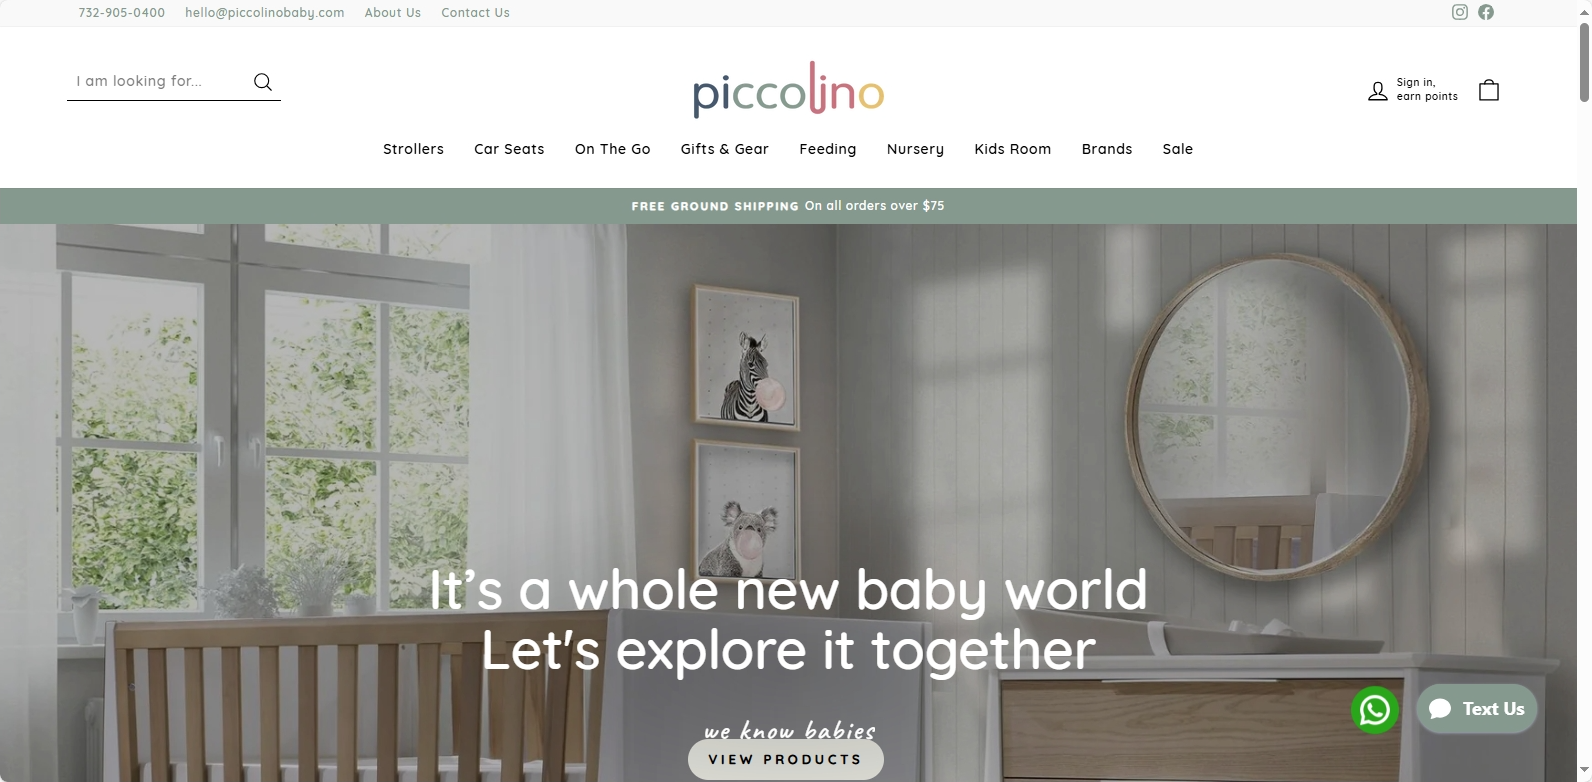Open the Contact Us link
The height and width of the screenshot is (782, 1592).
pyautogui.click(x=475, y=13)
